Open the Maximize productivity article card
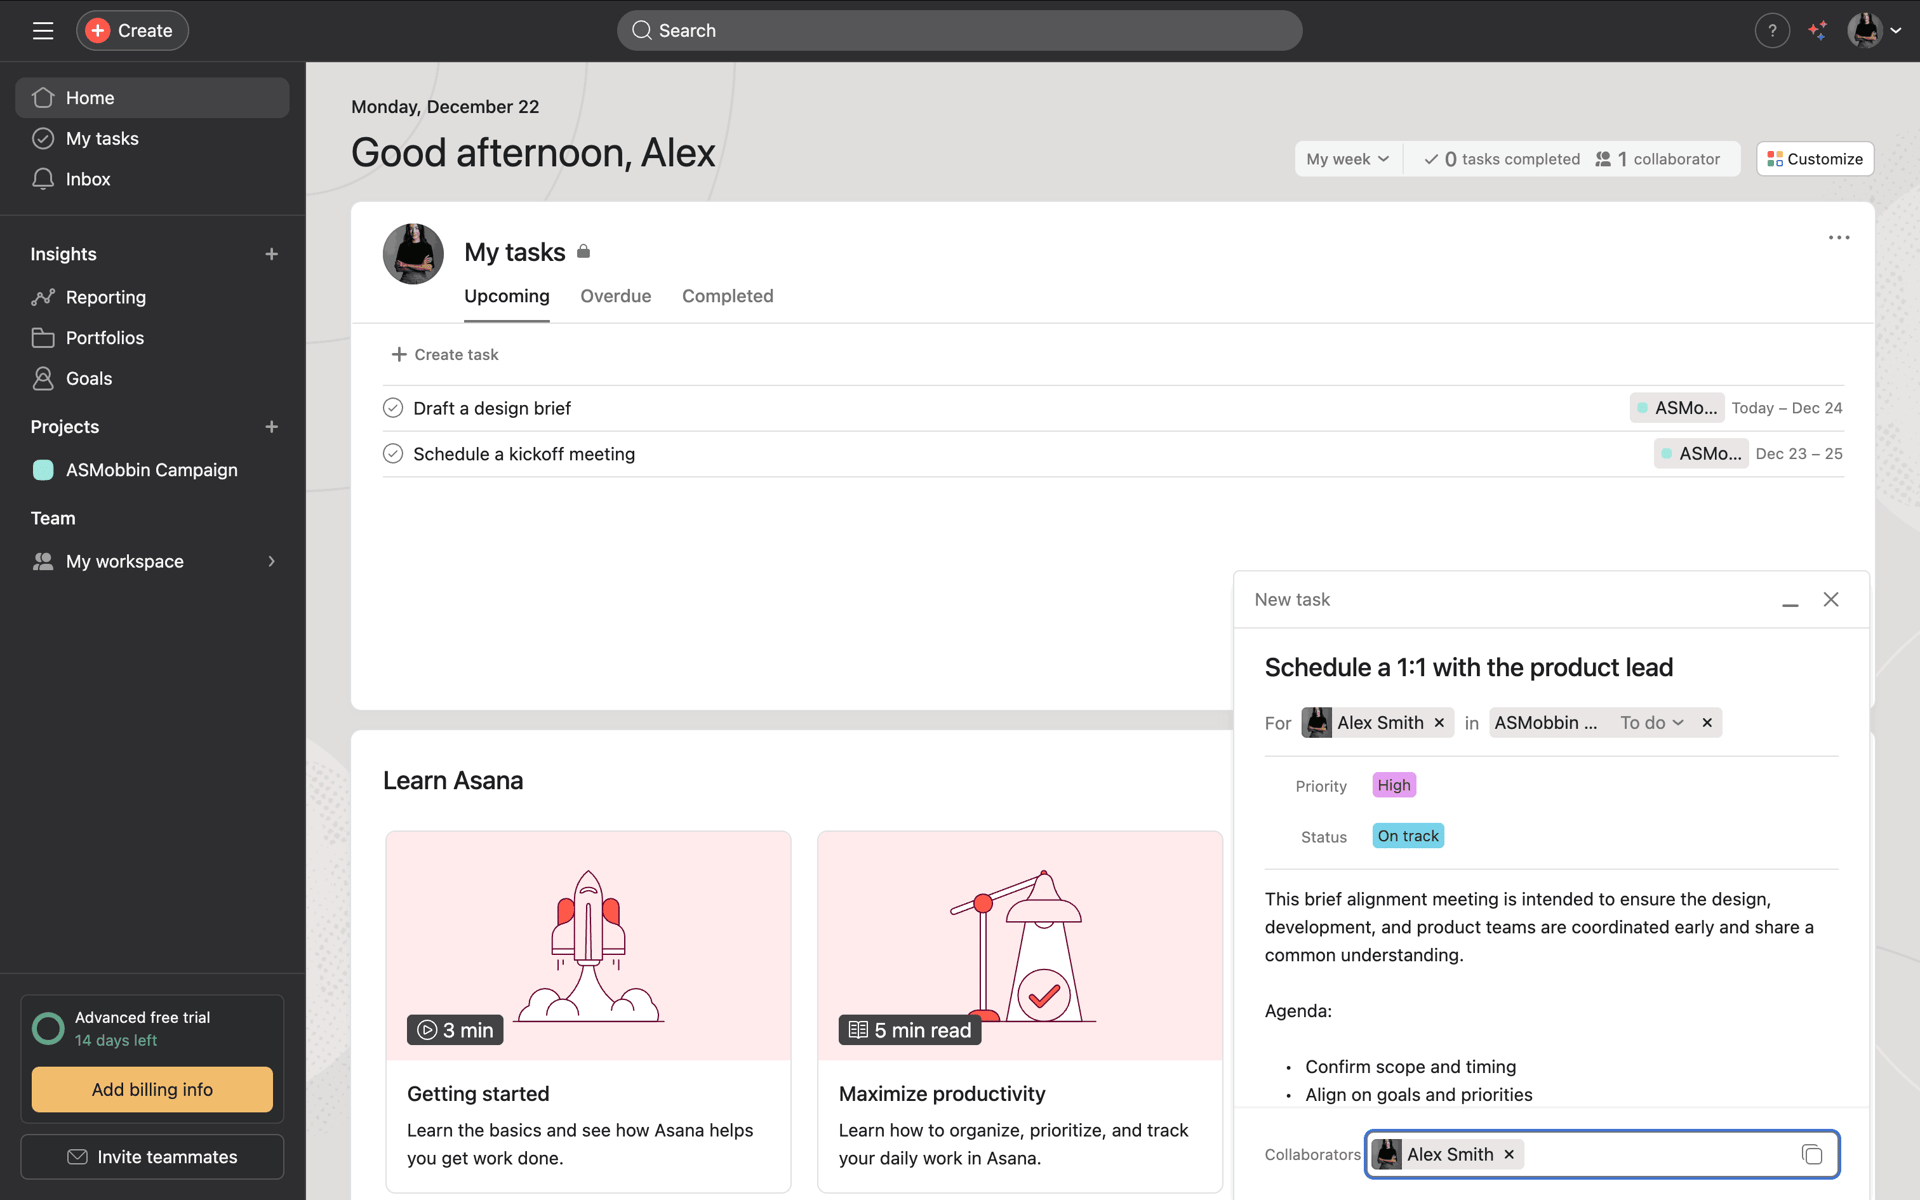The width and height of the screenshot is (1920, 1200). point(1020,1011)
